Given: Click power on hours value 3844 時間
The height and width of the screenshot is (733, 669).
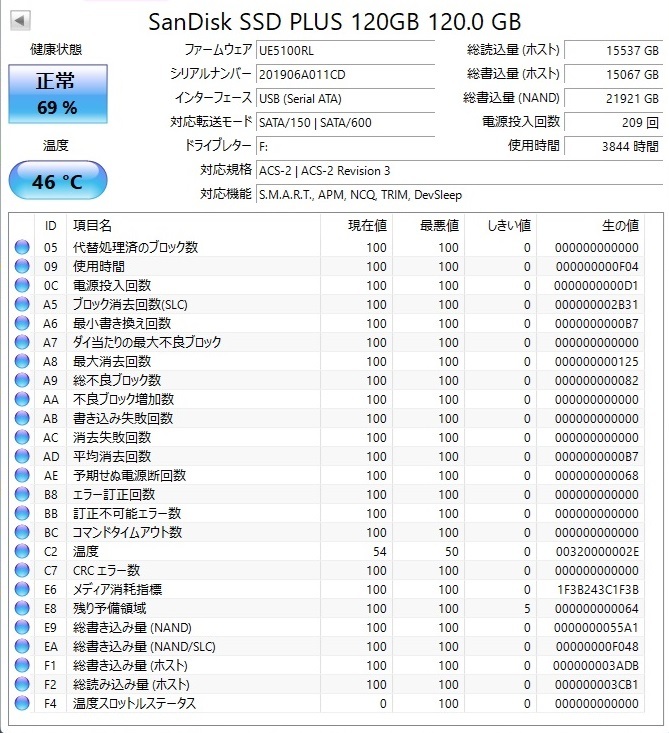Looking at the screenshot, I should pos(613,146).
